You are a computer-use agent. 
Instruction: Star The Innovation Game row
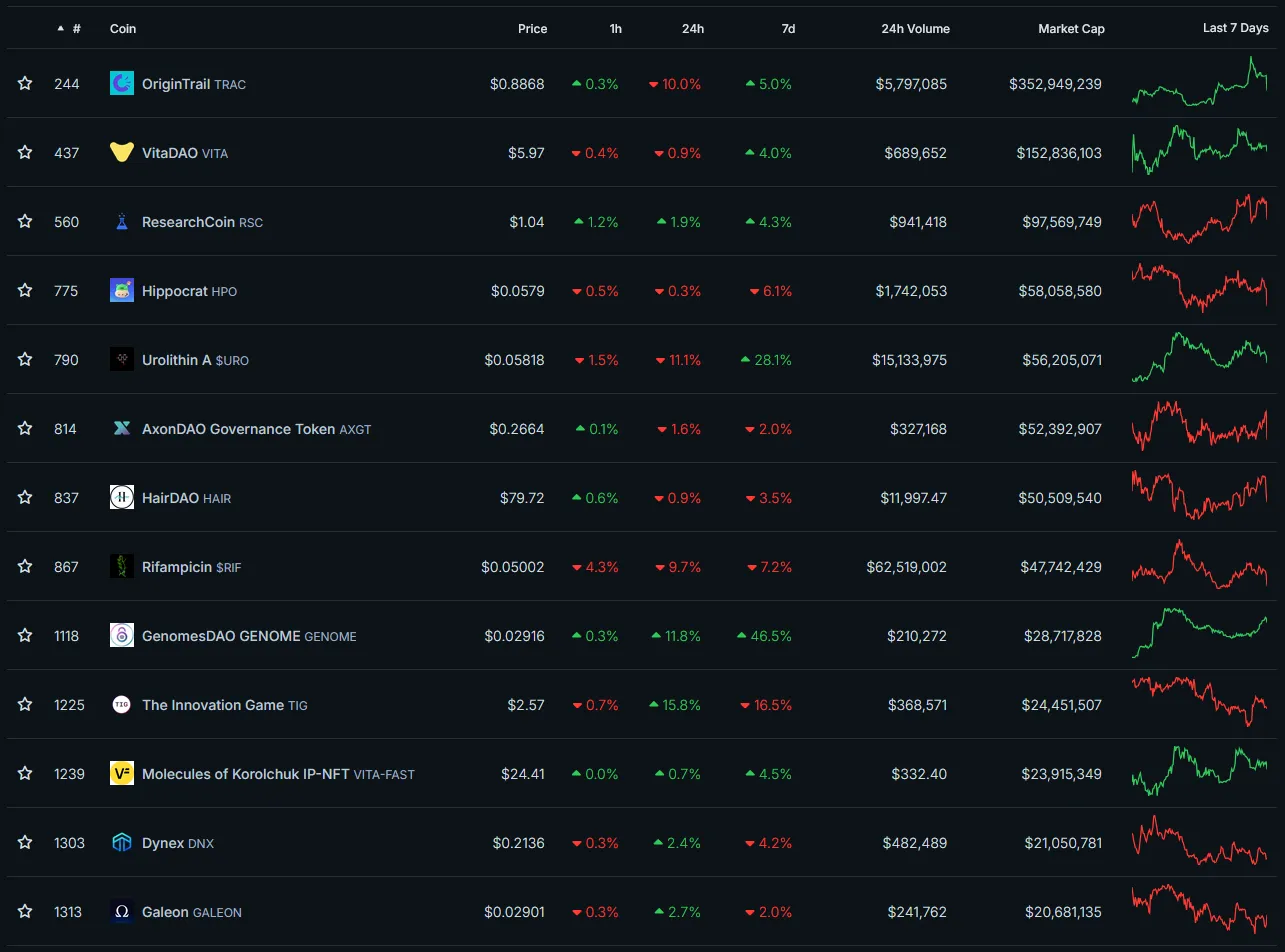[x=25, y=705]
